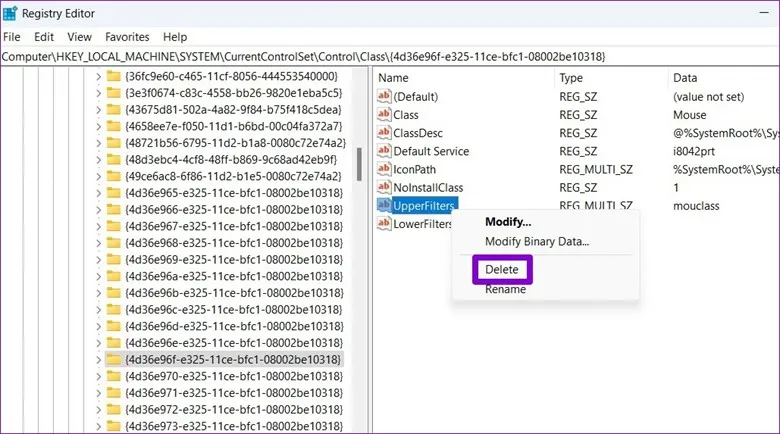Click the LowerFilters value icon

coord(385,224)
